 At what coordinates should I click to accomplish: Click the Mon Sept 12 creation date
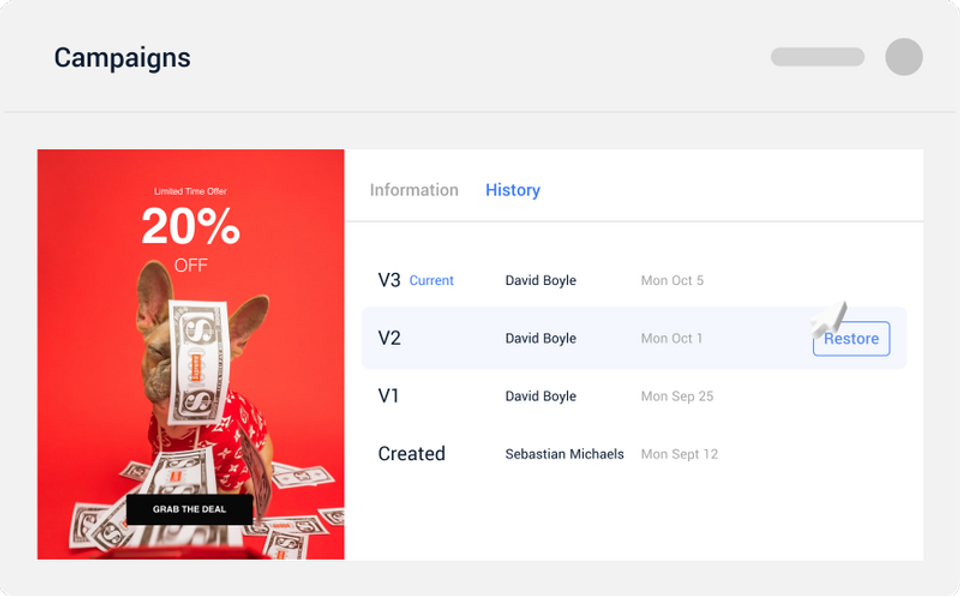pyautogui.click(x=679, y=454)
